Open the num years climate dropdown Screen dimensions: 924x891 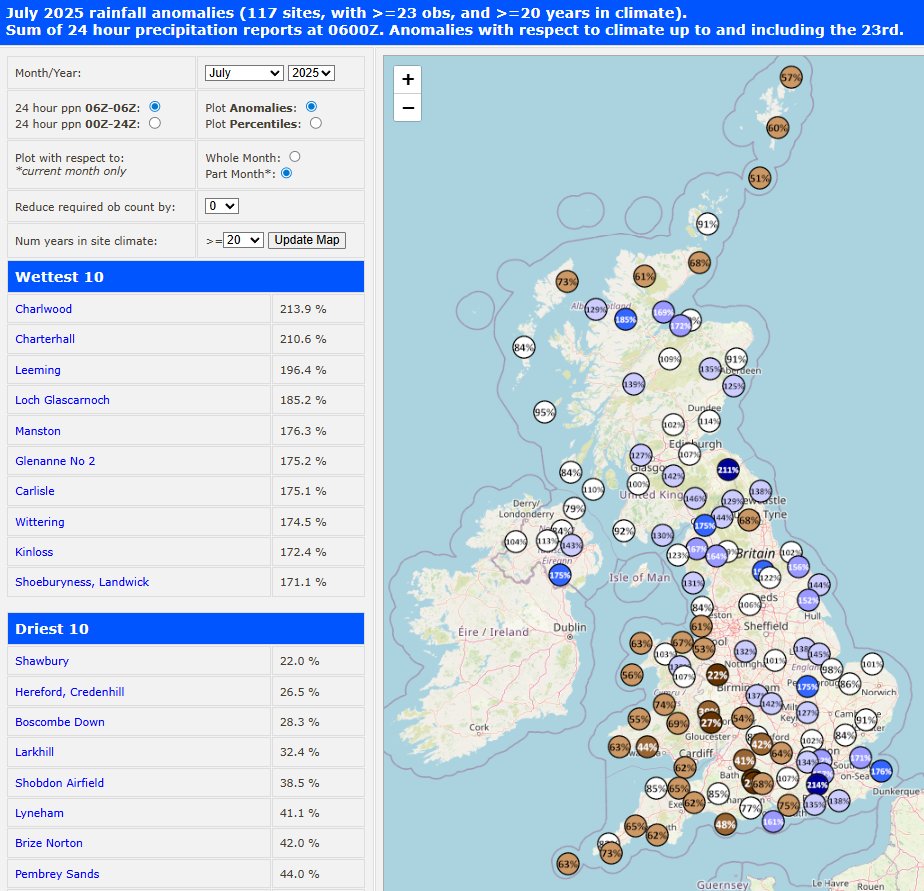click(243, 240)
